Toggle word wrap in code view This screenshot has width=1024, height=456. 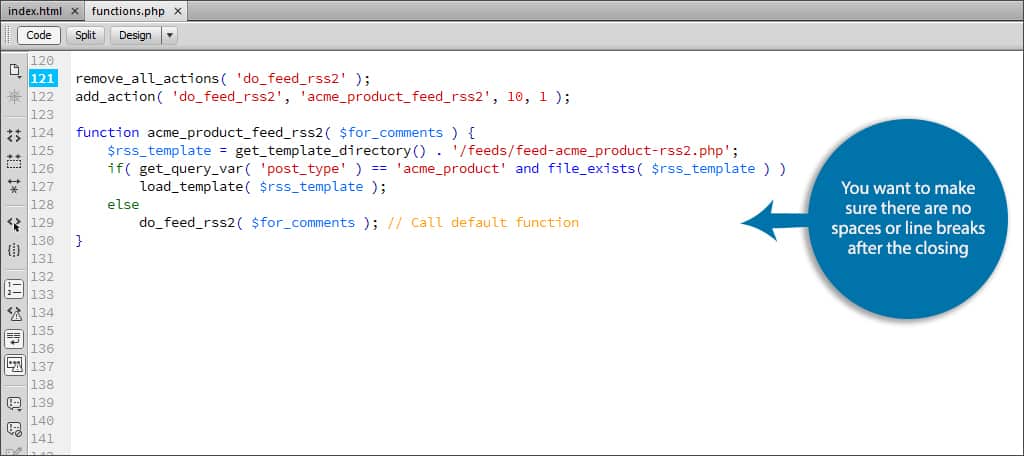[x=14, y=340]
